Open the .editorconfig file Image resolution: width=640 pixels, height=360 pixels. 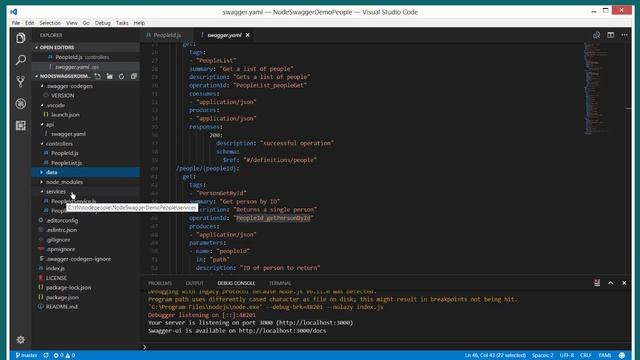(x=86, y=220)
